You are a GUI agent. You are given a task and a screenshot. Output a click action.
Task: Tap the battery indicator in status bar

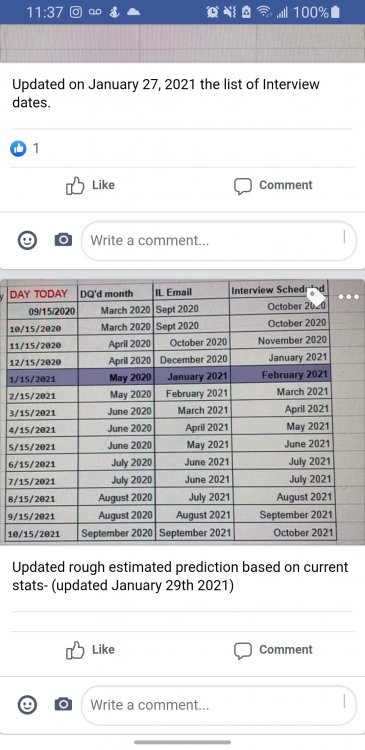335,12
